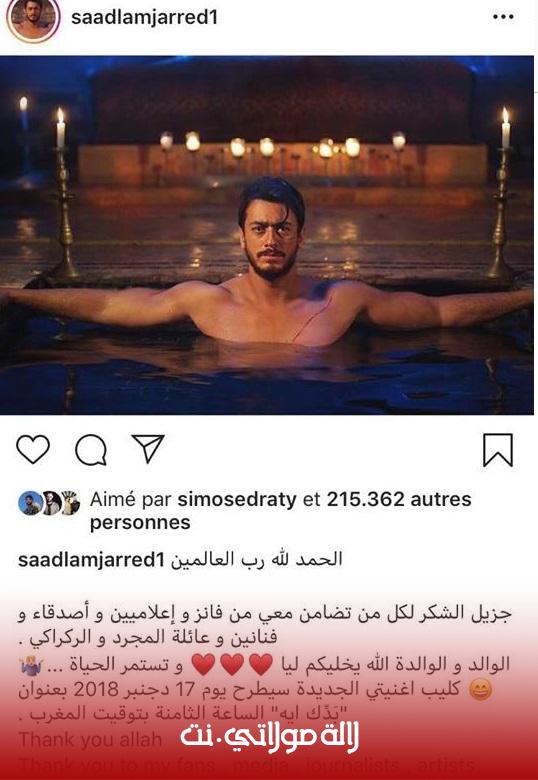The height and width of the screenshot is (780, 538).
Task: Save the post with the bookmark icon
Action: pyautogui.click(x=498, y=450)
